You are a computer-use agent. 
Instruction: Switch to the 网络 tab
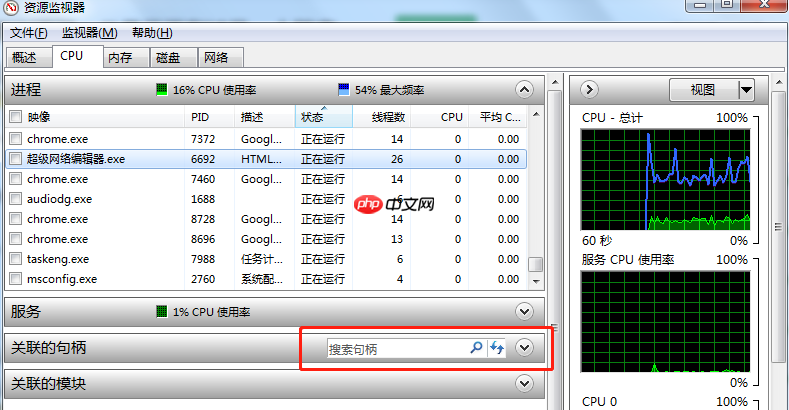pyautogui.click(x=221, y=57)
